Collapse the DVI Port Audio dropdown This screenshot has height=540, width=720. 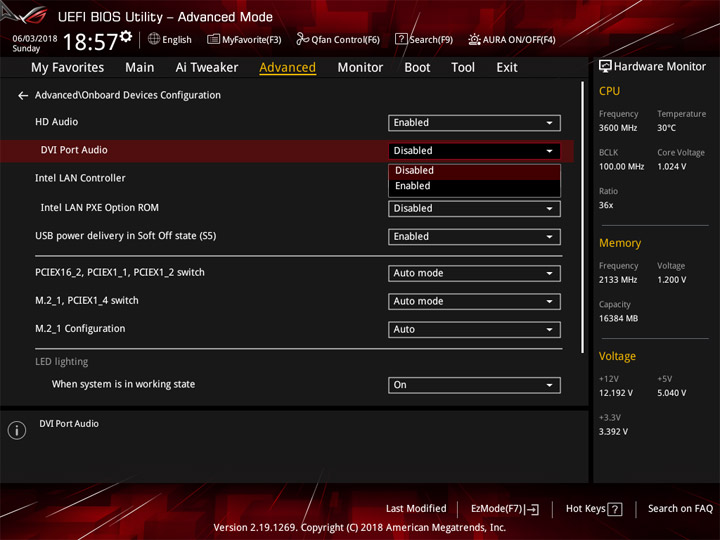(x=474, y=151)
